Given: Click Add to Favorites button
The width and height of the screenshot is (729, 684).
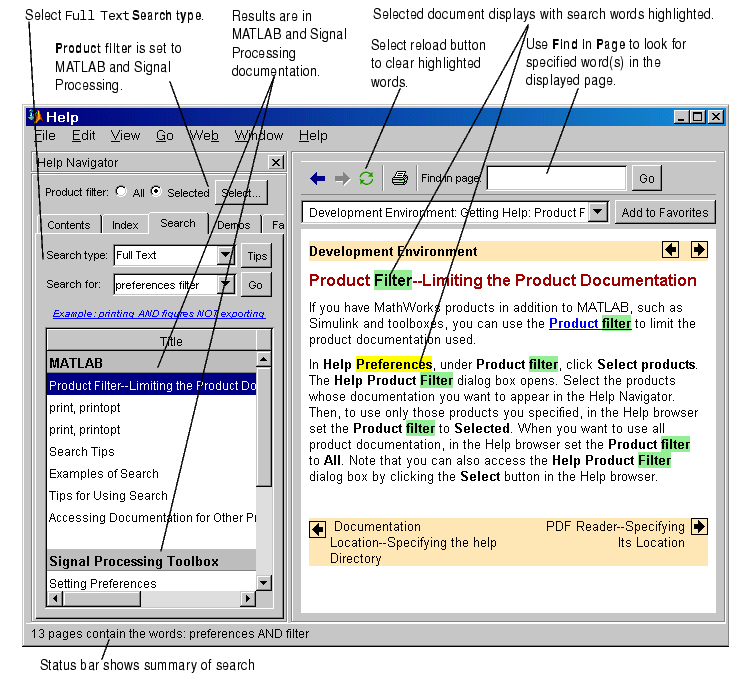Looking at the screenshot, I should [x=665, y=213].
